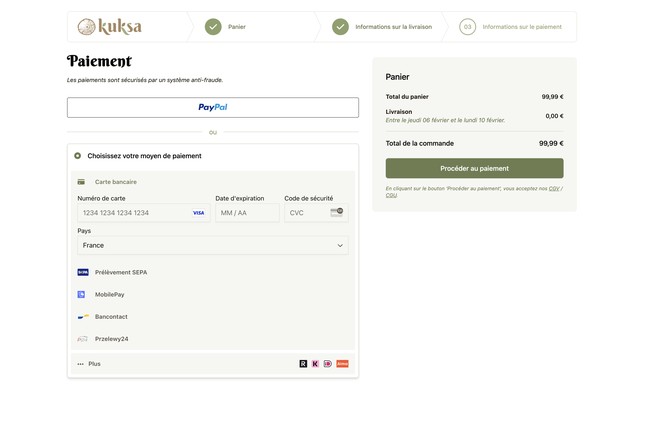Click the Przelewy24 logo icon
Image resolution: width=660 pixels, height=424 pixels.
click(x=82, y=339)
